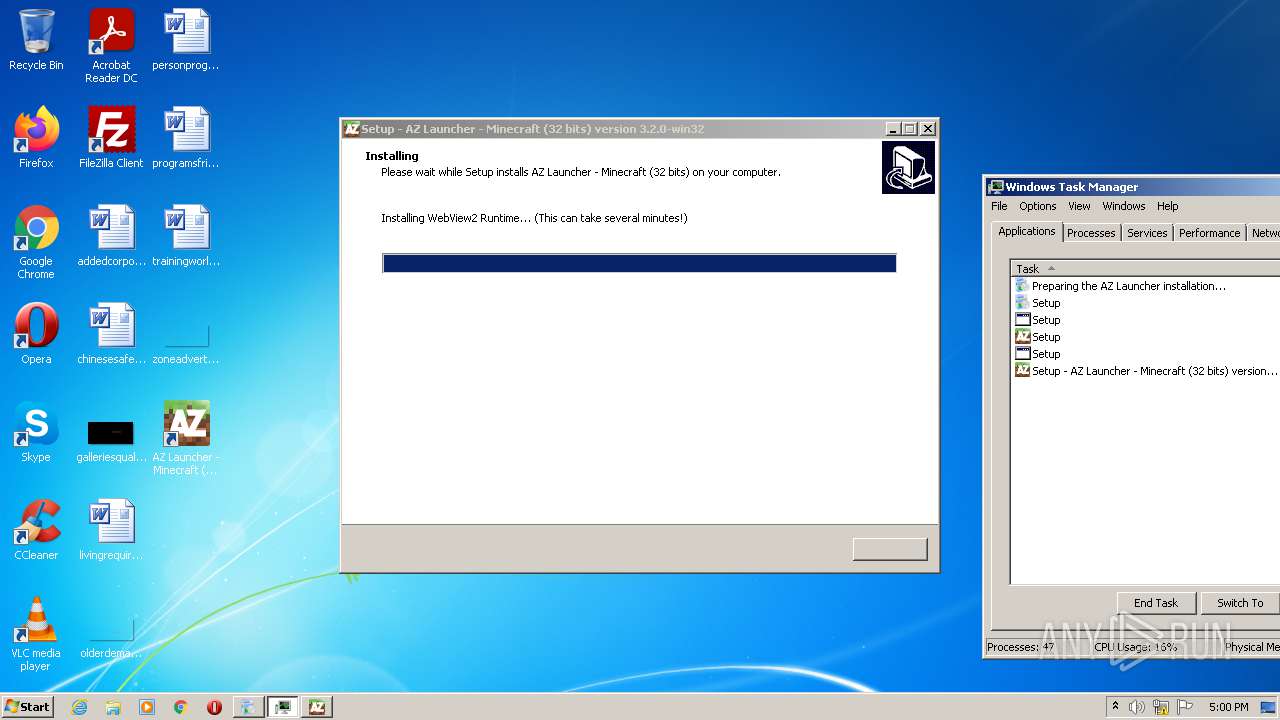Click the volume tray icon
This screenshot has width=1280, height=720.
(x=1136, y=707)
